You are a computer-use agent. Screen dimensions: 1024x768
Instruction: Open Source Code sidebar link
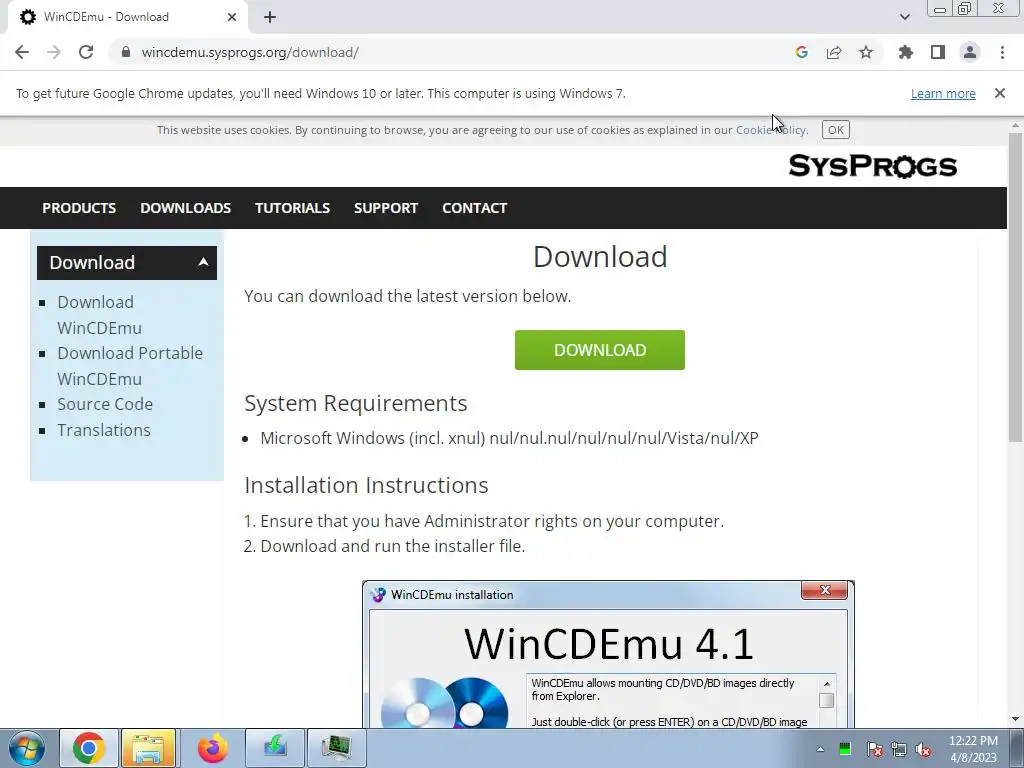(x=104, y=404)
